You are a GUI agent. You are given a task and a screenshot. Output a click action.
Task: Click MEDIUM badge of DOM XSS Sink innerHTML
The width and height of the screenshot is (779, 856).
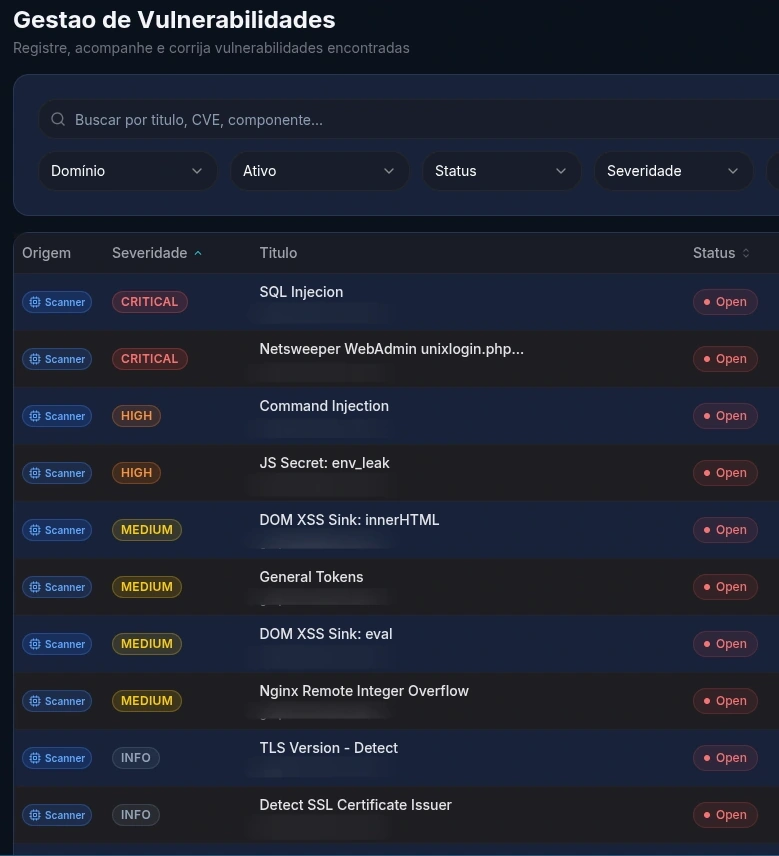click(147, 530)
